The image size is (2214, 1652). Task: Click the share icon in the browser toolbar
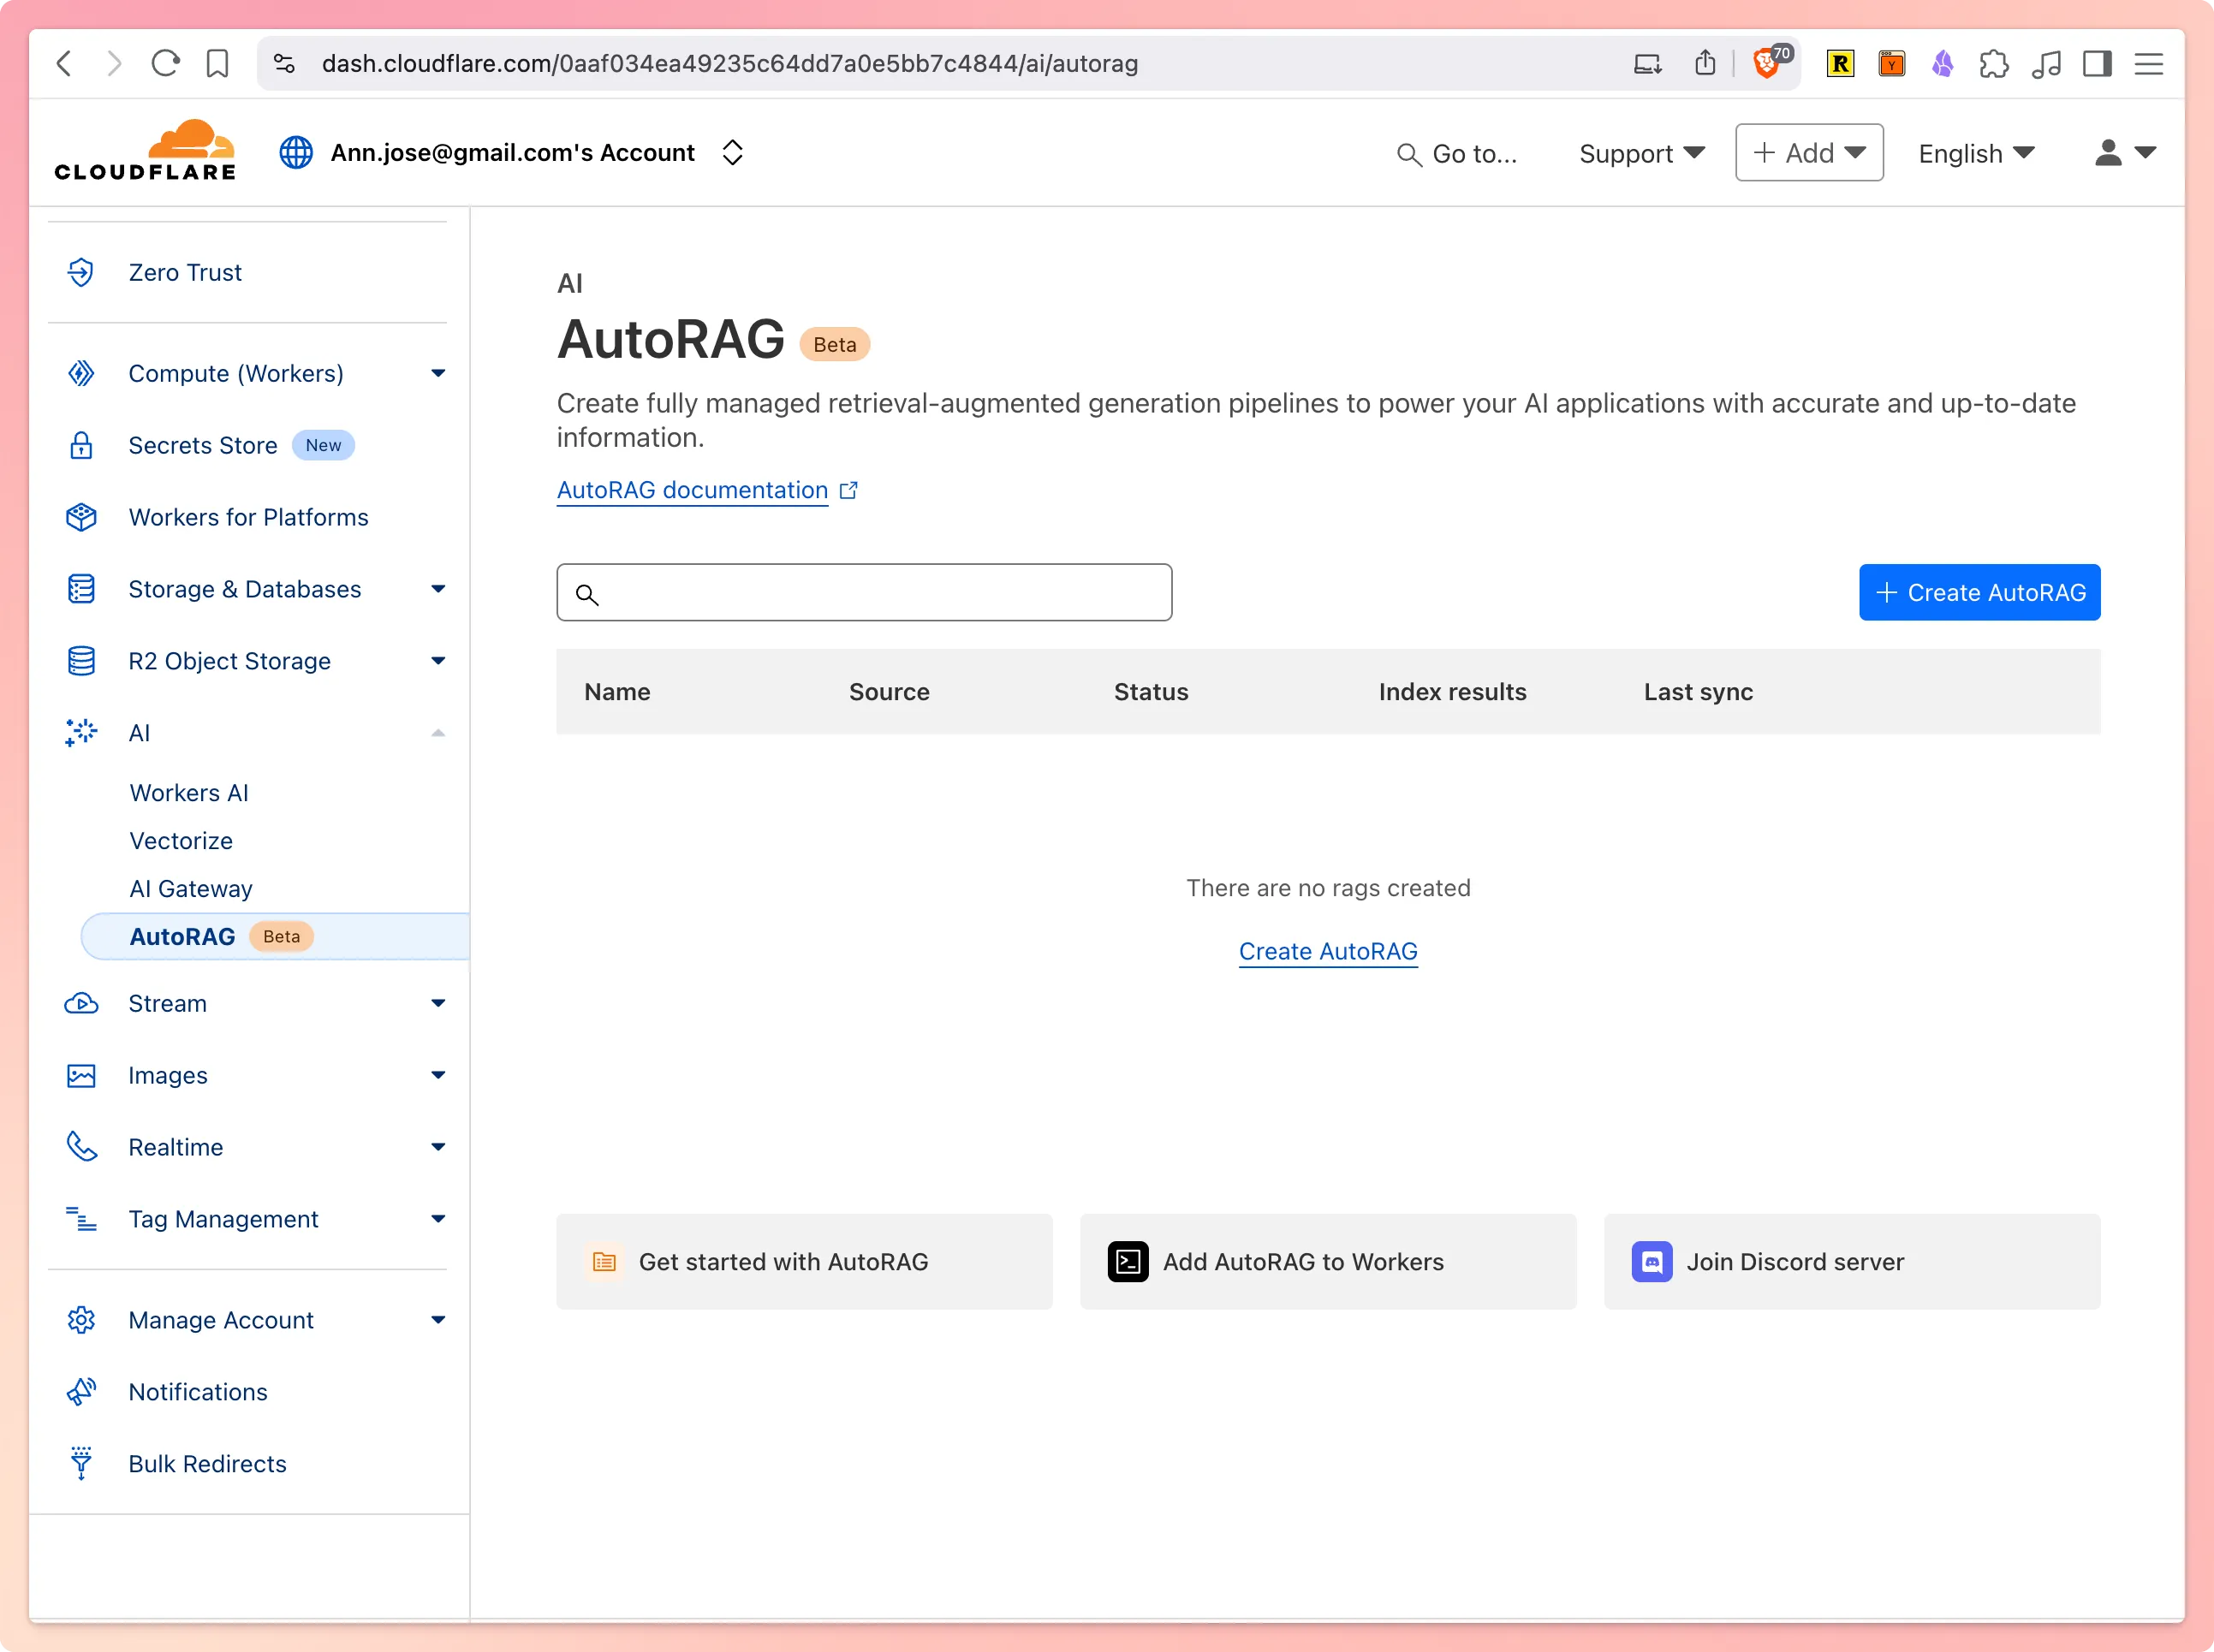[x=1705, y=63]
